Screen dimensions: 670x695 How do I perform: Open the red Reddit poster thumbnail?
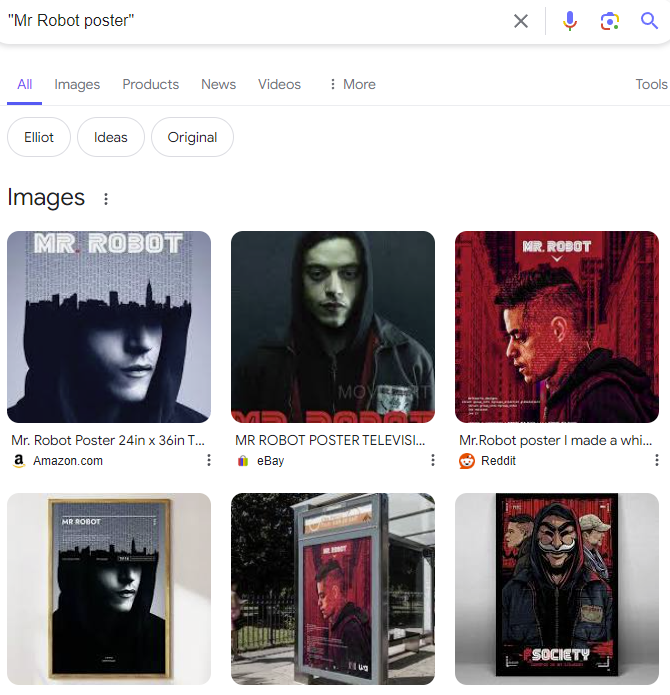coord(557,327)
